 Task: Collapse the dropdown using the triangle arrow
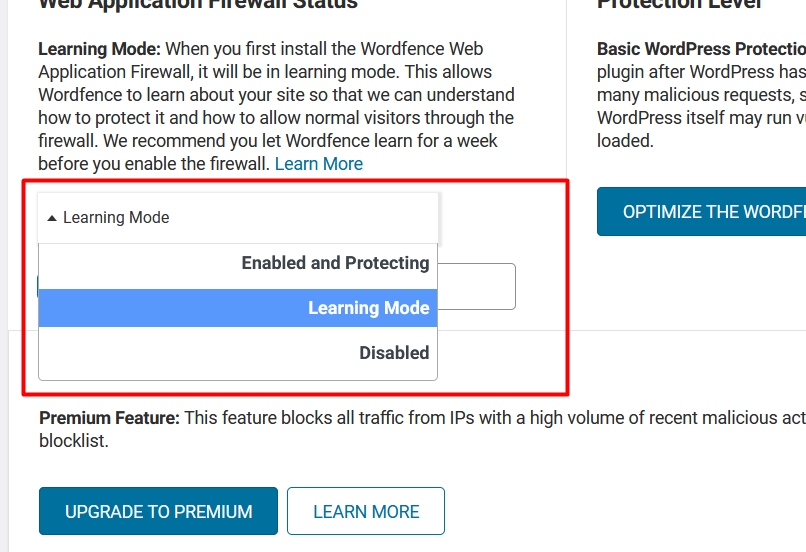51,218
